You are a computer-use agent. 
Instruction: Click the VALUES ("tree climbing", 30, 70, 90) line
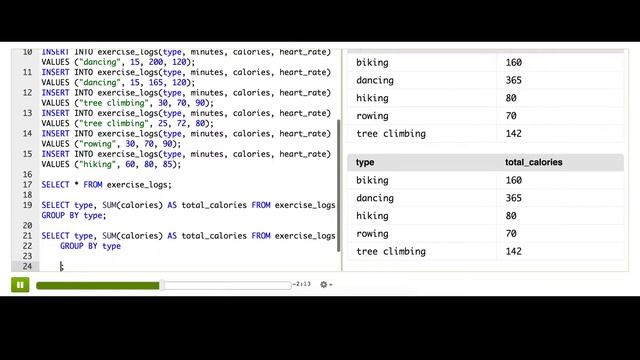[x=127, y=103]
